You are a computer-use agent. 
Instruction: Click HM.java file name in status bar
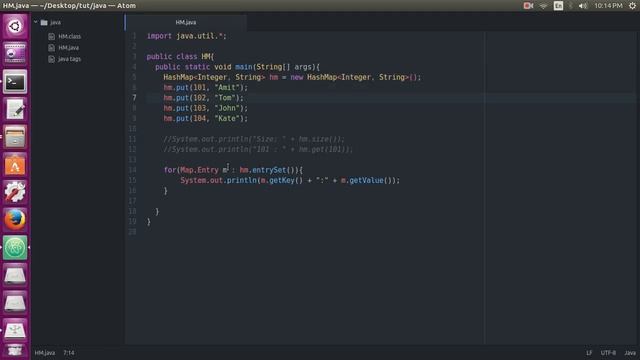44,353
